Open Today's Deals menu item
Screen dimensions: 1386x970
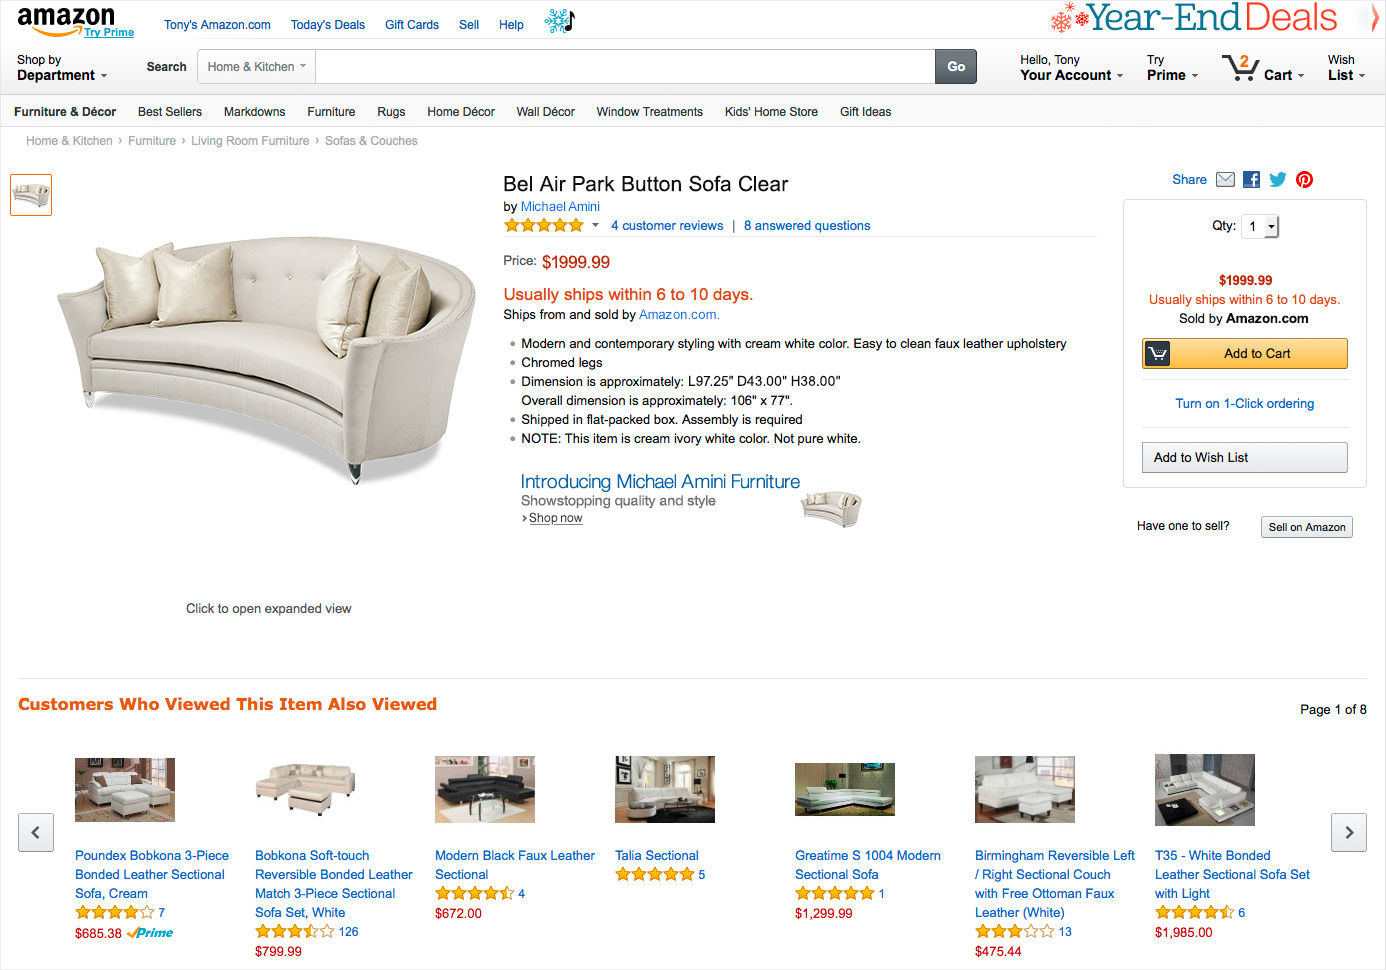click(x=327, y=25)
